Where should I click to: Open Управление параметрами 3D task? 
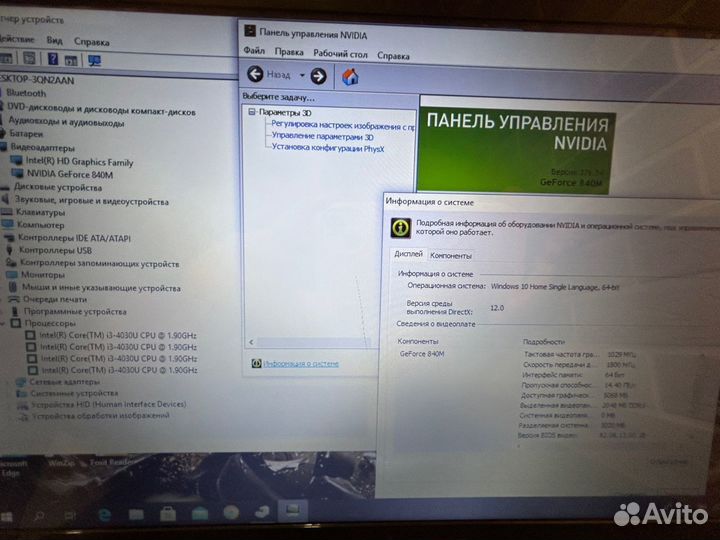[322, 136]
